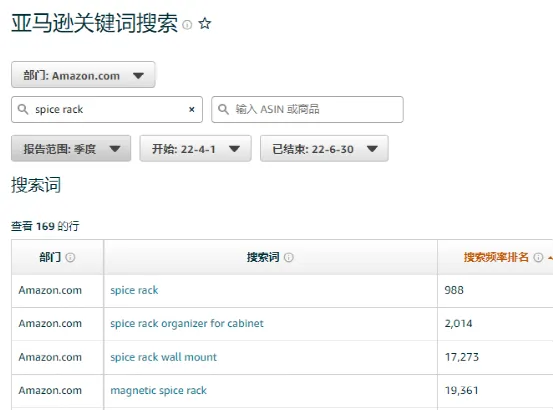Open the 开始: 22-4-1 date dropdown

[196, 148]
